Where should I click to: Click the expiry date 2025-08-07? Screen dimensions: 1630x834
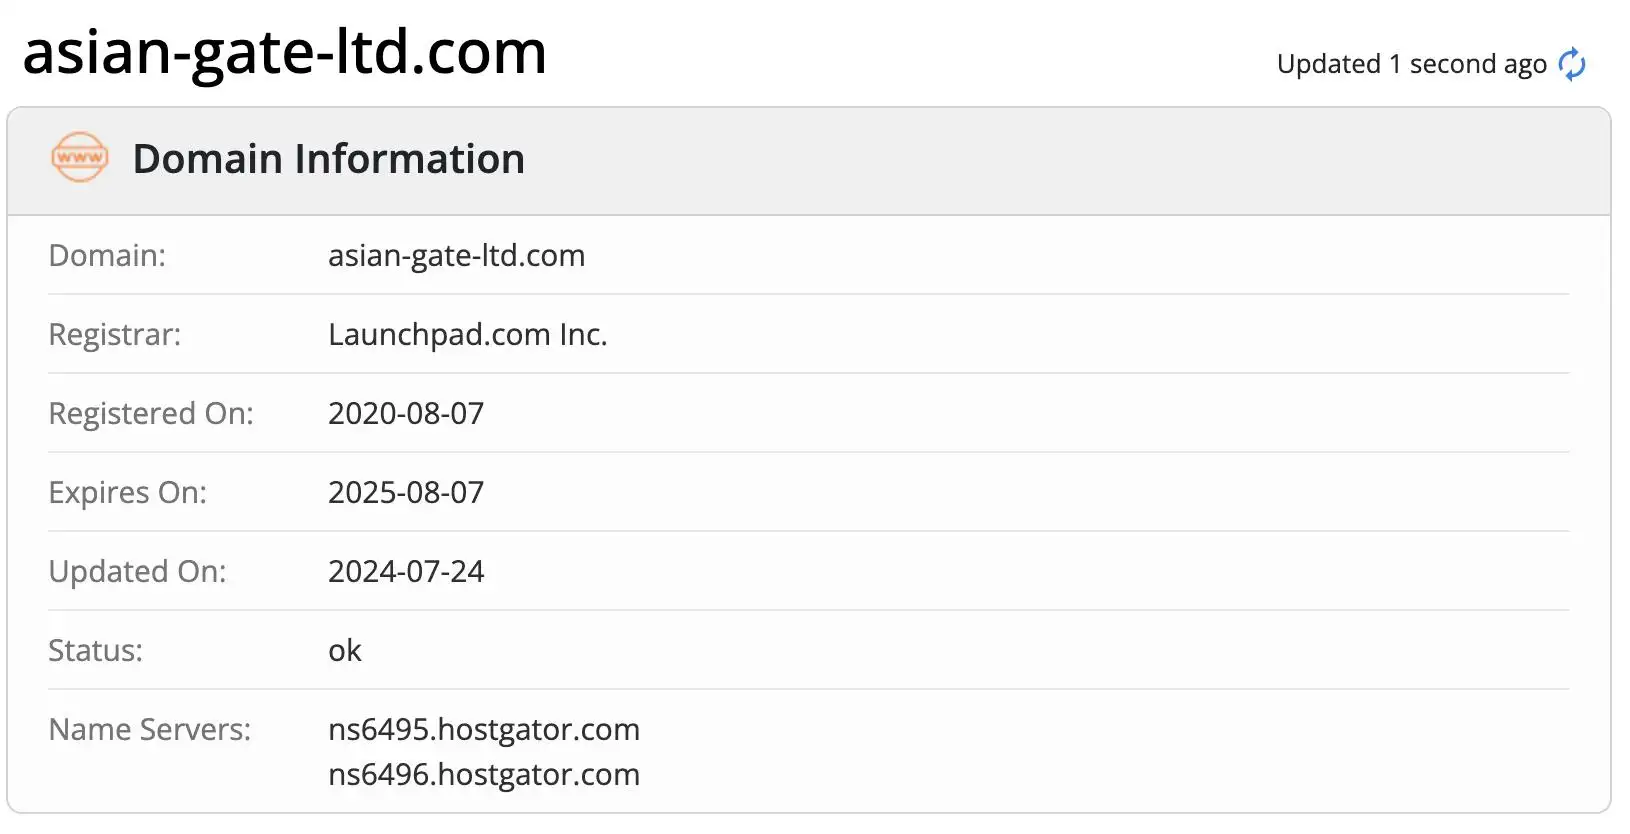(406, 492)
